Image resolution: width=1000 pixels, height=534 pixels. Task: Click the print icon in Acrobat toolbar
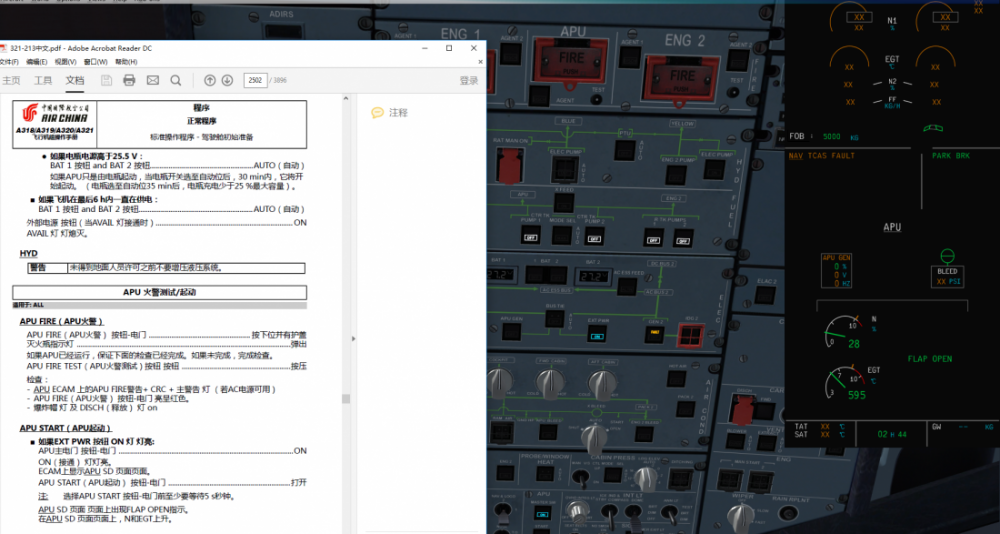click(129, 80)
